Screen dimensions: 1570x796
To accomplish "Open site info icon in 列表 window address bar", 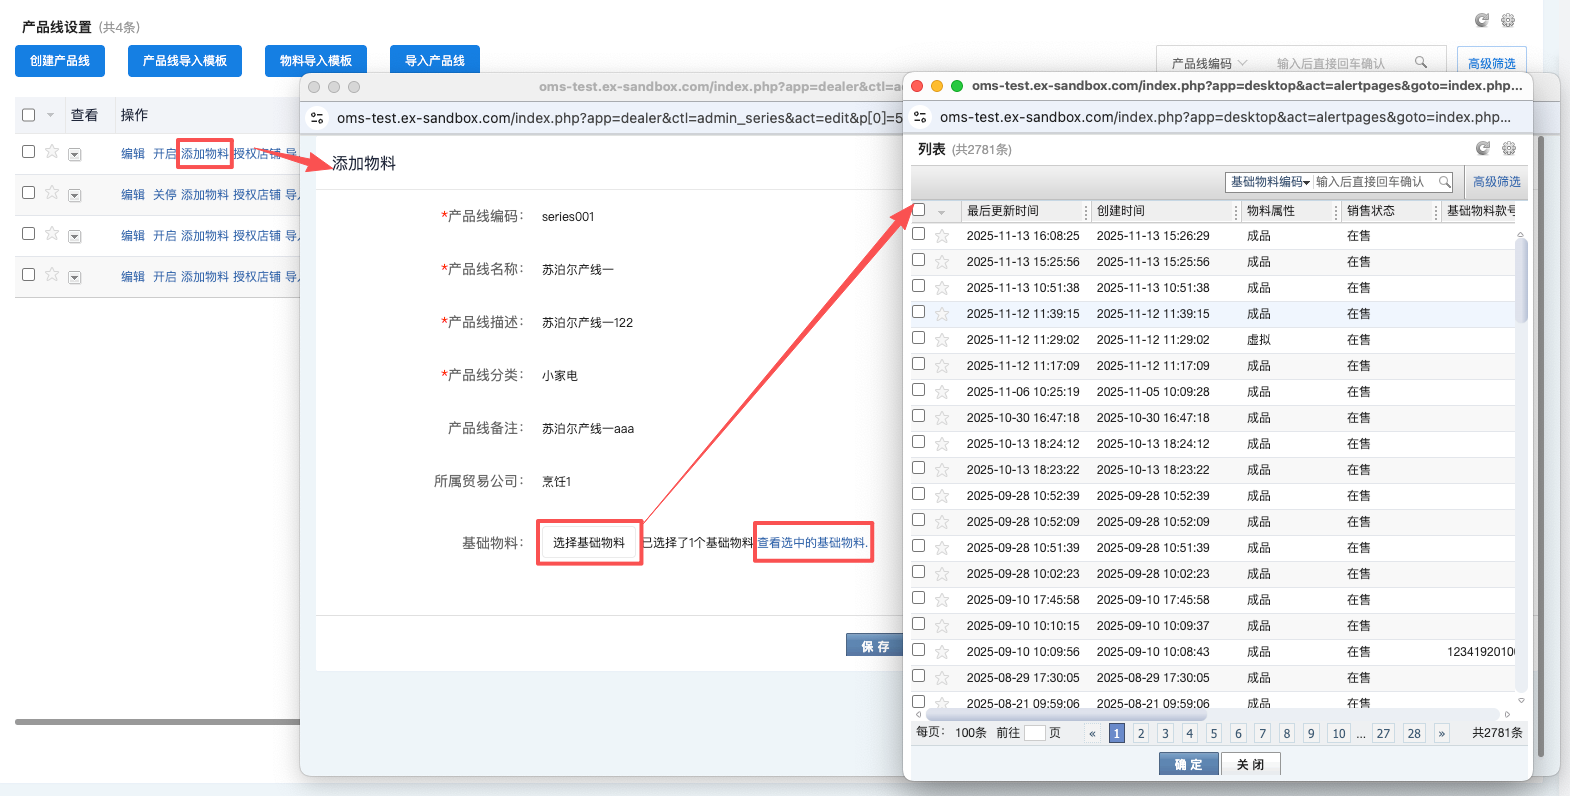I will point(921,117).
